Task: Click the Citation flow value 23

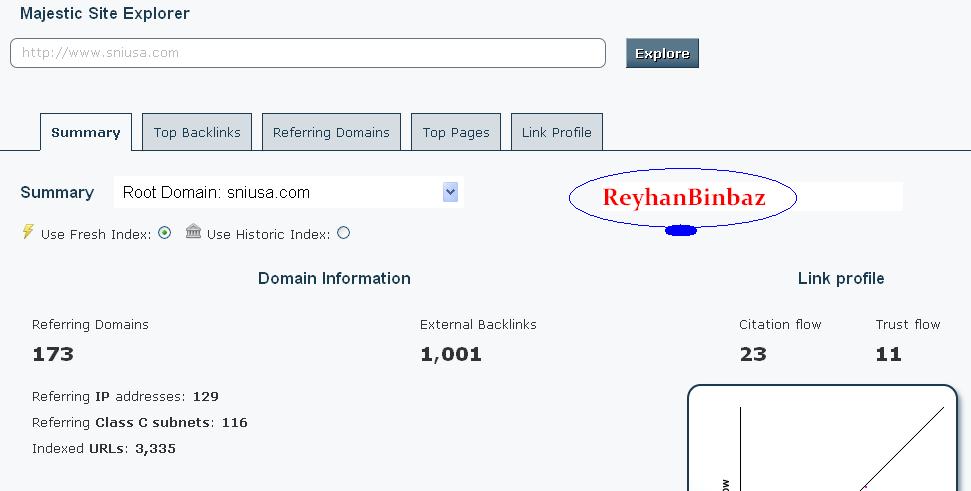Action: tap(753, 354)
